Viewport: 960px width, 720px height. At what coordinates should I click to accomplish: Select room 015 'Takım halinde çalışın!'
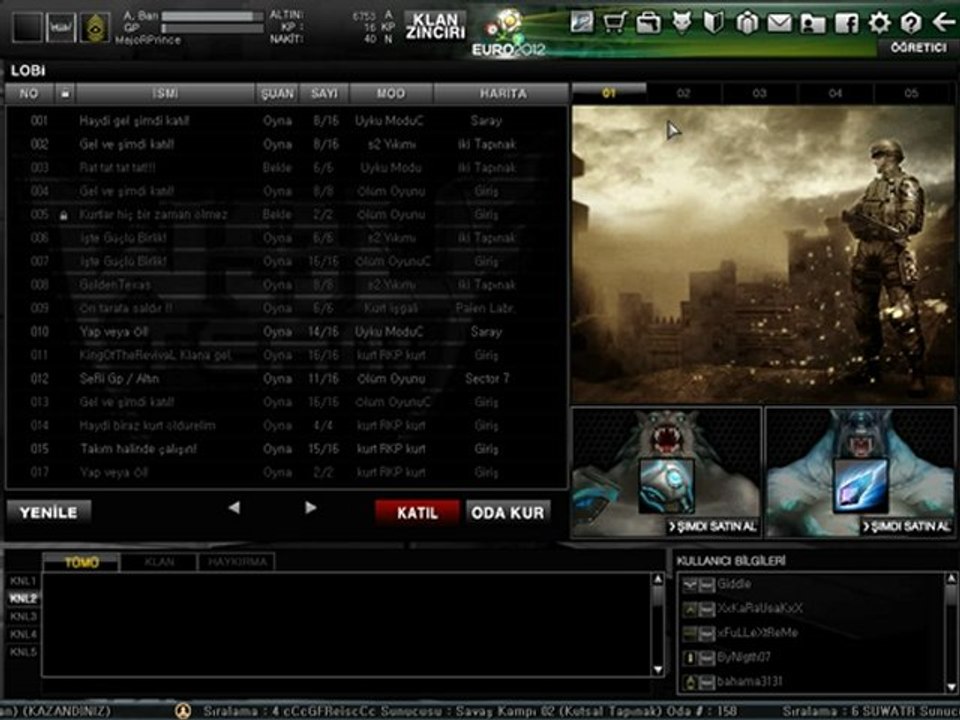point(287,449)
